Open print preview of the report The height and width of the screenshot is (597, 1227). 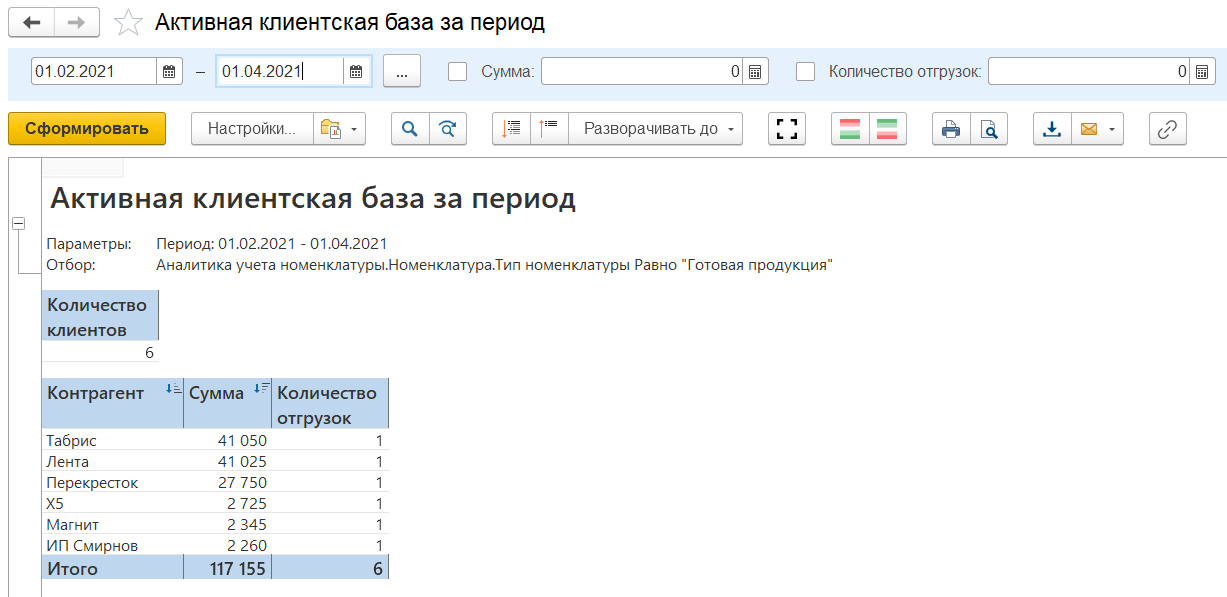click(988, 129)
